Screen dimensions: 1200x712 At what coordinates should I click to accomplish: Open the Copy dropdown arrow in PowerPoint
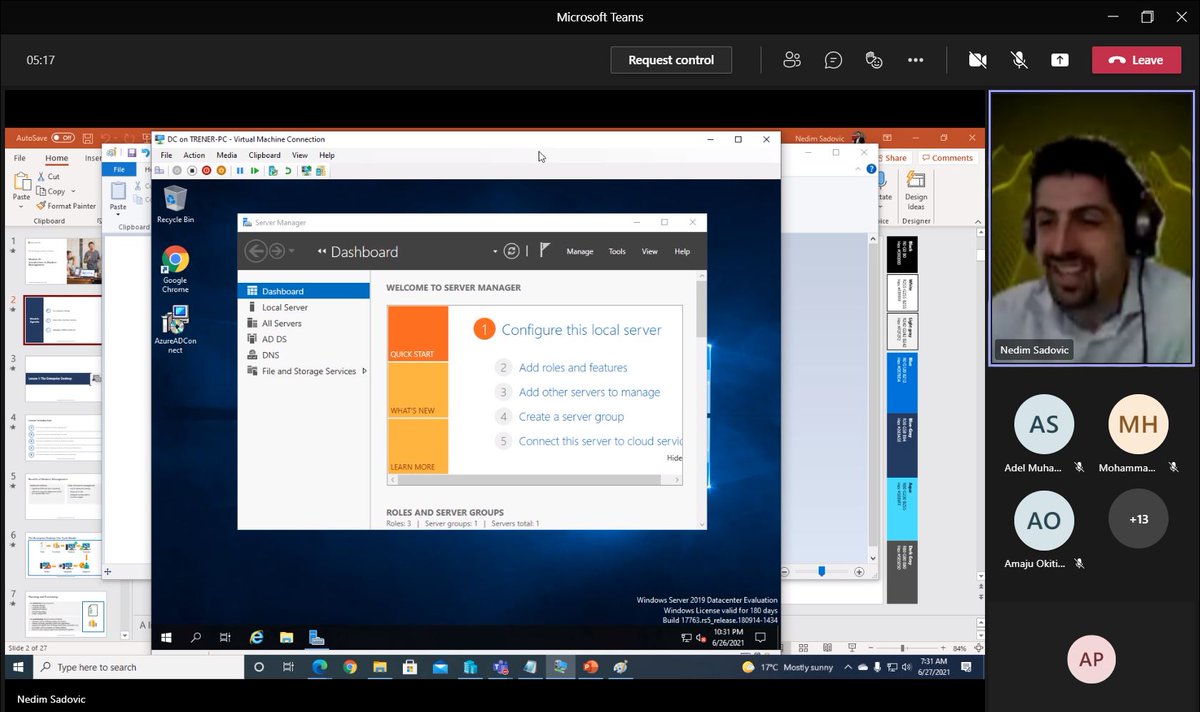pyautogui.click(x=73, y=191)
